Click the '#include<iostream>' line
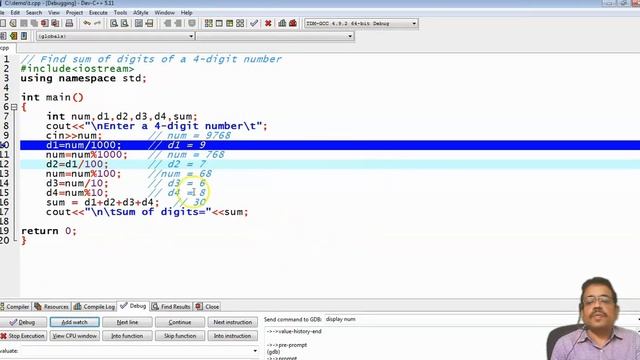Image resolution: width=640 pixels, height=360 pixels. (x=77, y=69)
